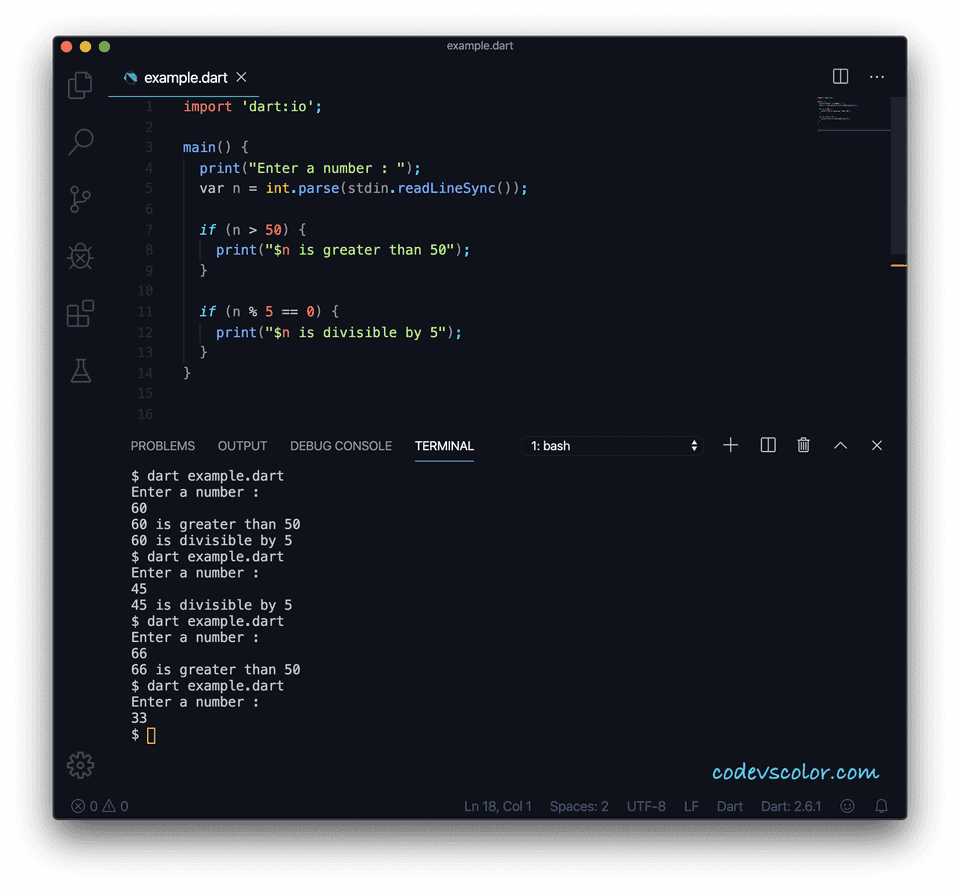
Task: Open the Extensions view icon
Action: coord(80,314)
